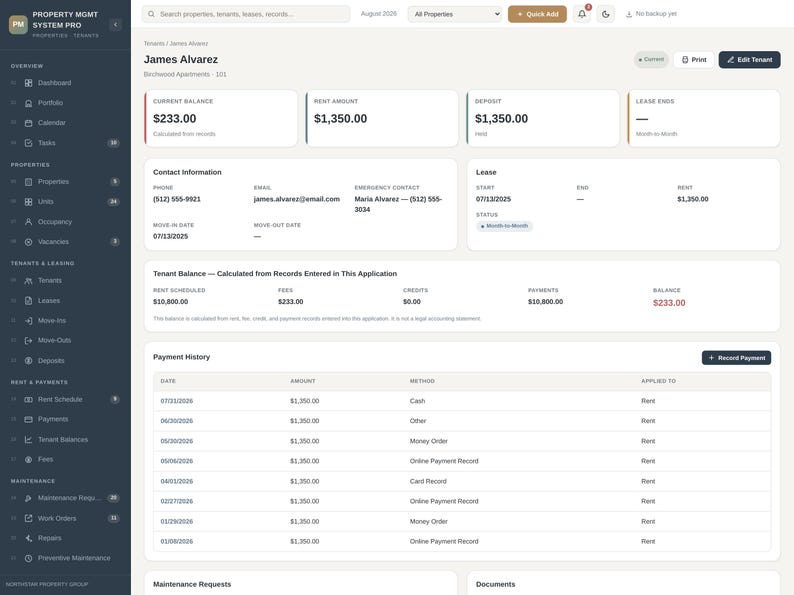The width and height of the screenshot is (794, 595).
Task: Open the Calendar icon in sidebar
Action: pyautogui.click(x=28, y=123)
